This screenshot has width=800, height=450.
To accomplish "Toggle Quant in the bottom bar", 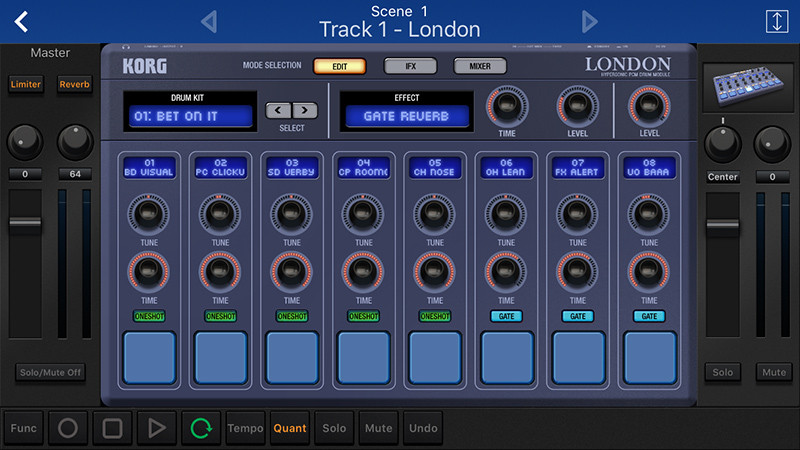I will (x=290, y=428).
